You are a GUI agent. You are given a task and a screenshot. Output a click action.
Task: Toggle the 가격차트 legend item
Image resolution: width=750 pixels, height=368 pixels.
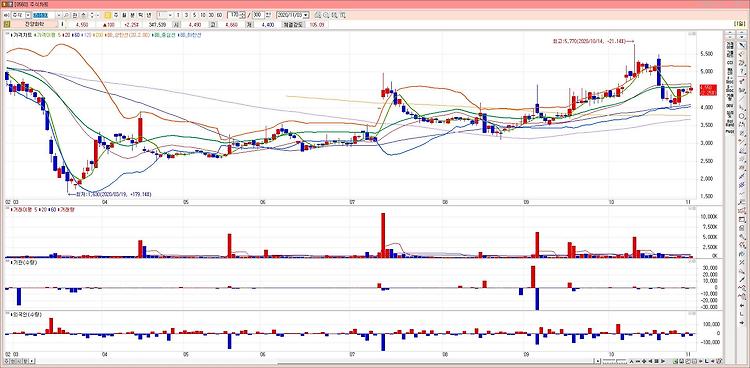pyautogui.click(x=21, y=35)
